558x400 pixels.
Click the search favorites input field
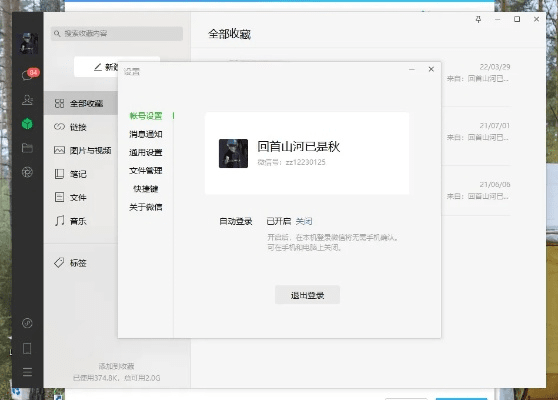[x=117, y=34]
